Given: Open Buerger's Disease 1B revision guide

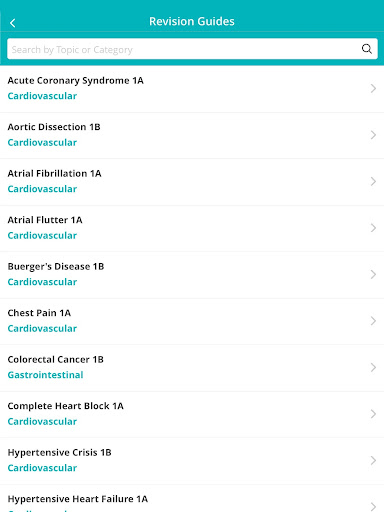Looking at the screenshot, I should (x=192, y=275).
